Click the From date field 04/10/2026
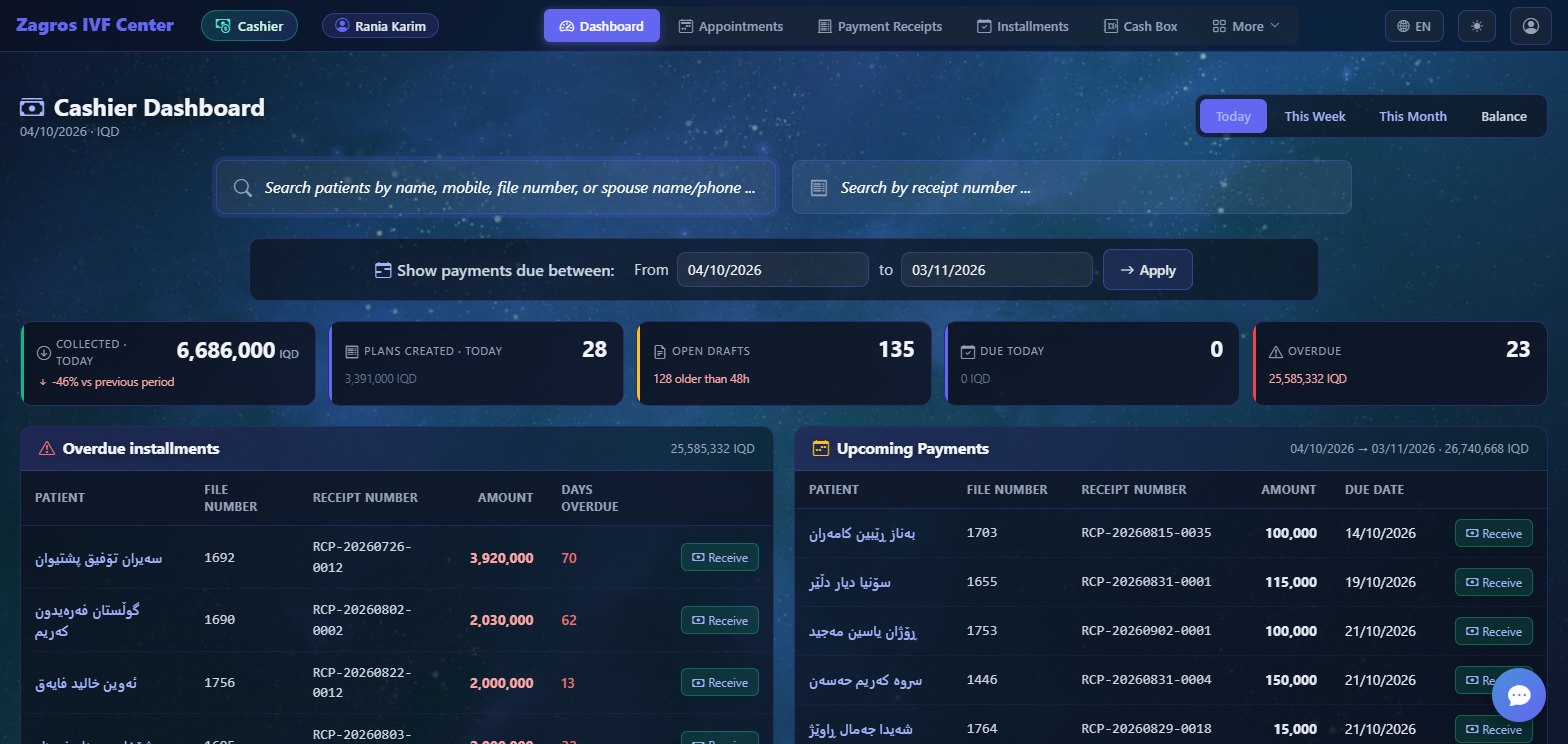The width and height of the screenshot is (1568, 744). pyautogui.click(x=773, y=270)
